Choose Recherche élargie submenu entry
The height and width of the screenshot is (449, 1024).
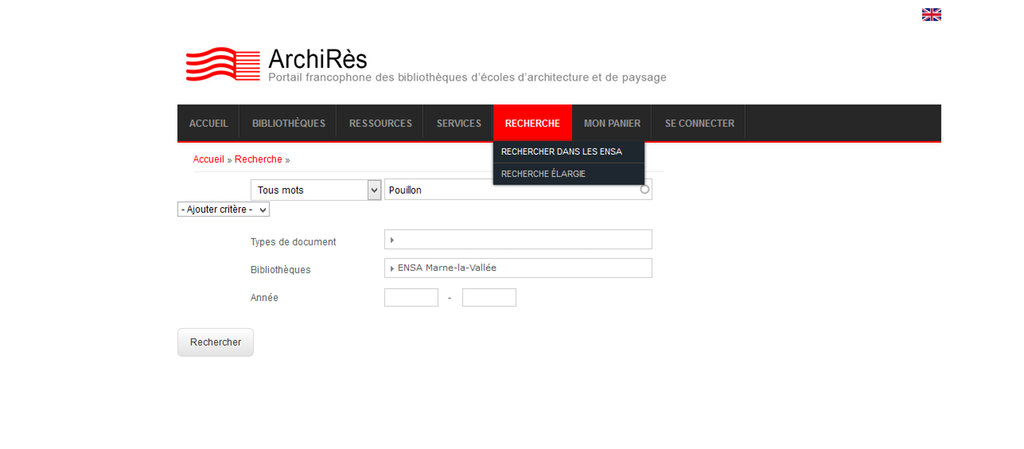[x=569, y=174]
